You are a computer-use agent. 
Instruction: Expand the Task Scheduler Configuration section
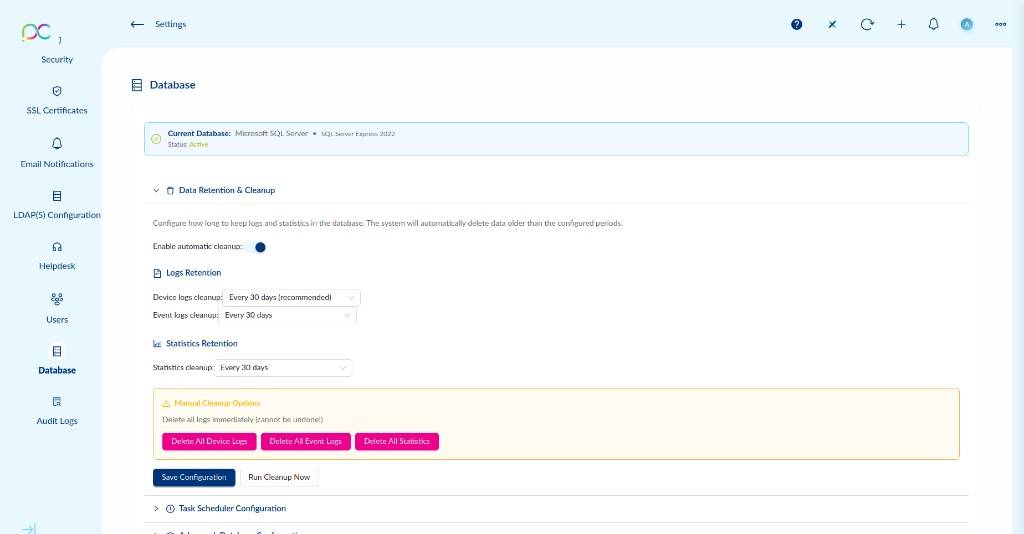click(156, 509)
